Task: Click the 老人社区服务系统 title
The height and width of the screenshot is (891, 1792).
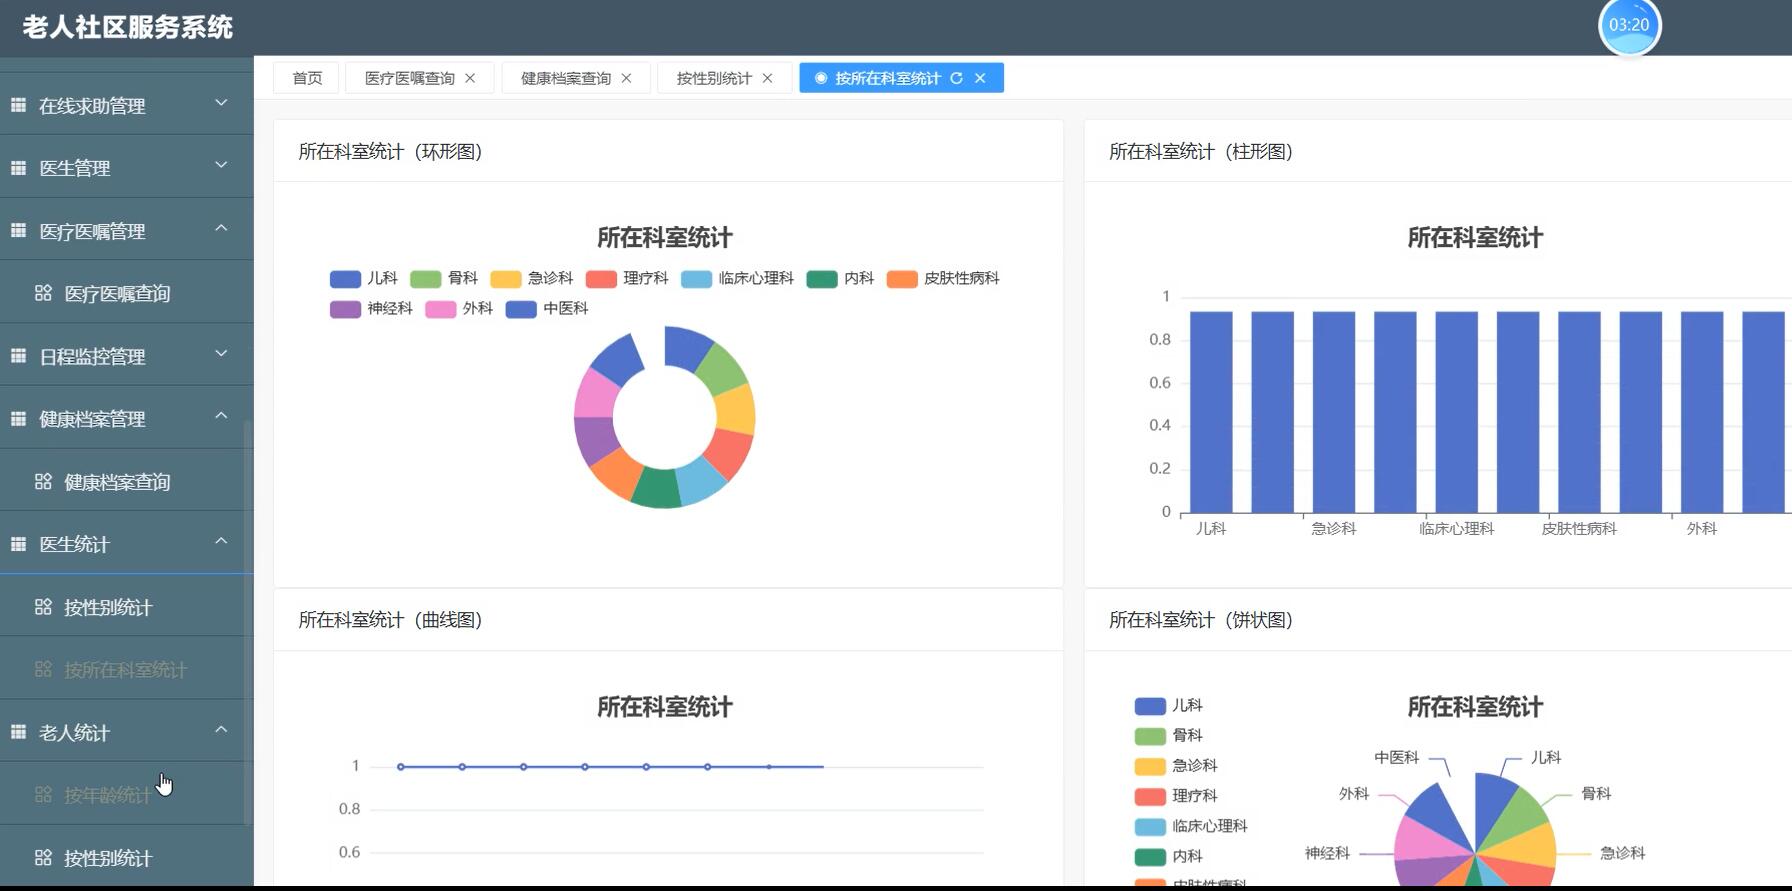Action: coord(127,27)
